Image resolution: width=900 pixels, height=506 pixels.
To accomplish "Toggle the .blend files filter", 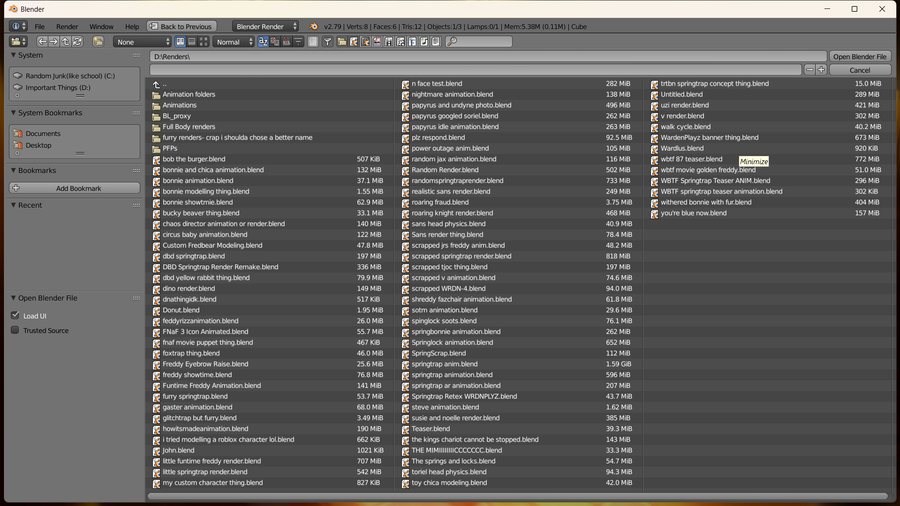I will click(354, 42).
